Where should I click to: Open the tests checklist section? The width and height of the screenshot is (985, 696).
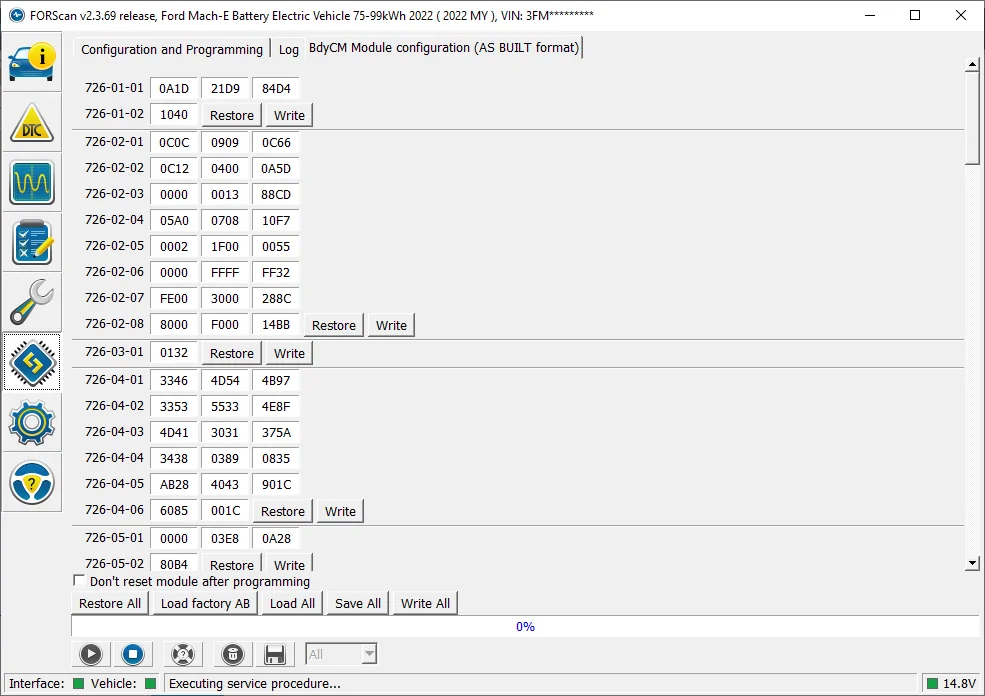[x=32, y=242]
